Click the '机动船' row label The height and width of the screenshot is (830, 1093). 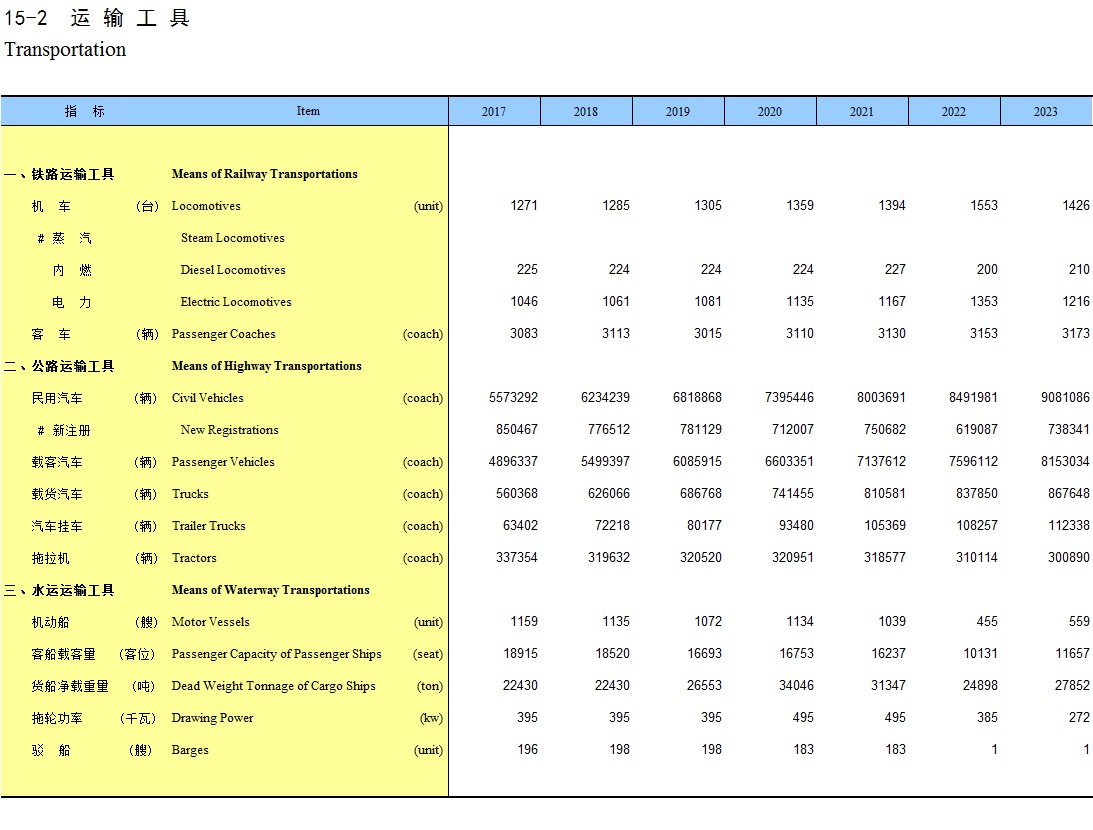(51, 622)
